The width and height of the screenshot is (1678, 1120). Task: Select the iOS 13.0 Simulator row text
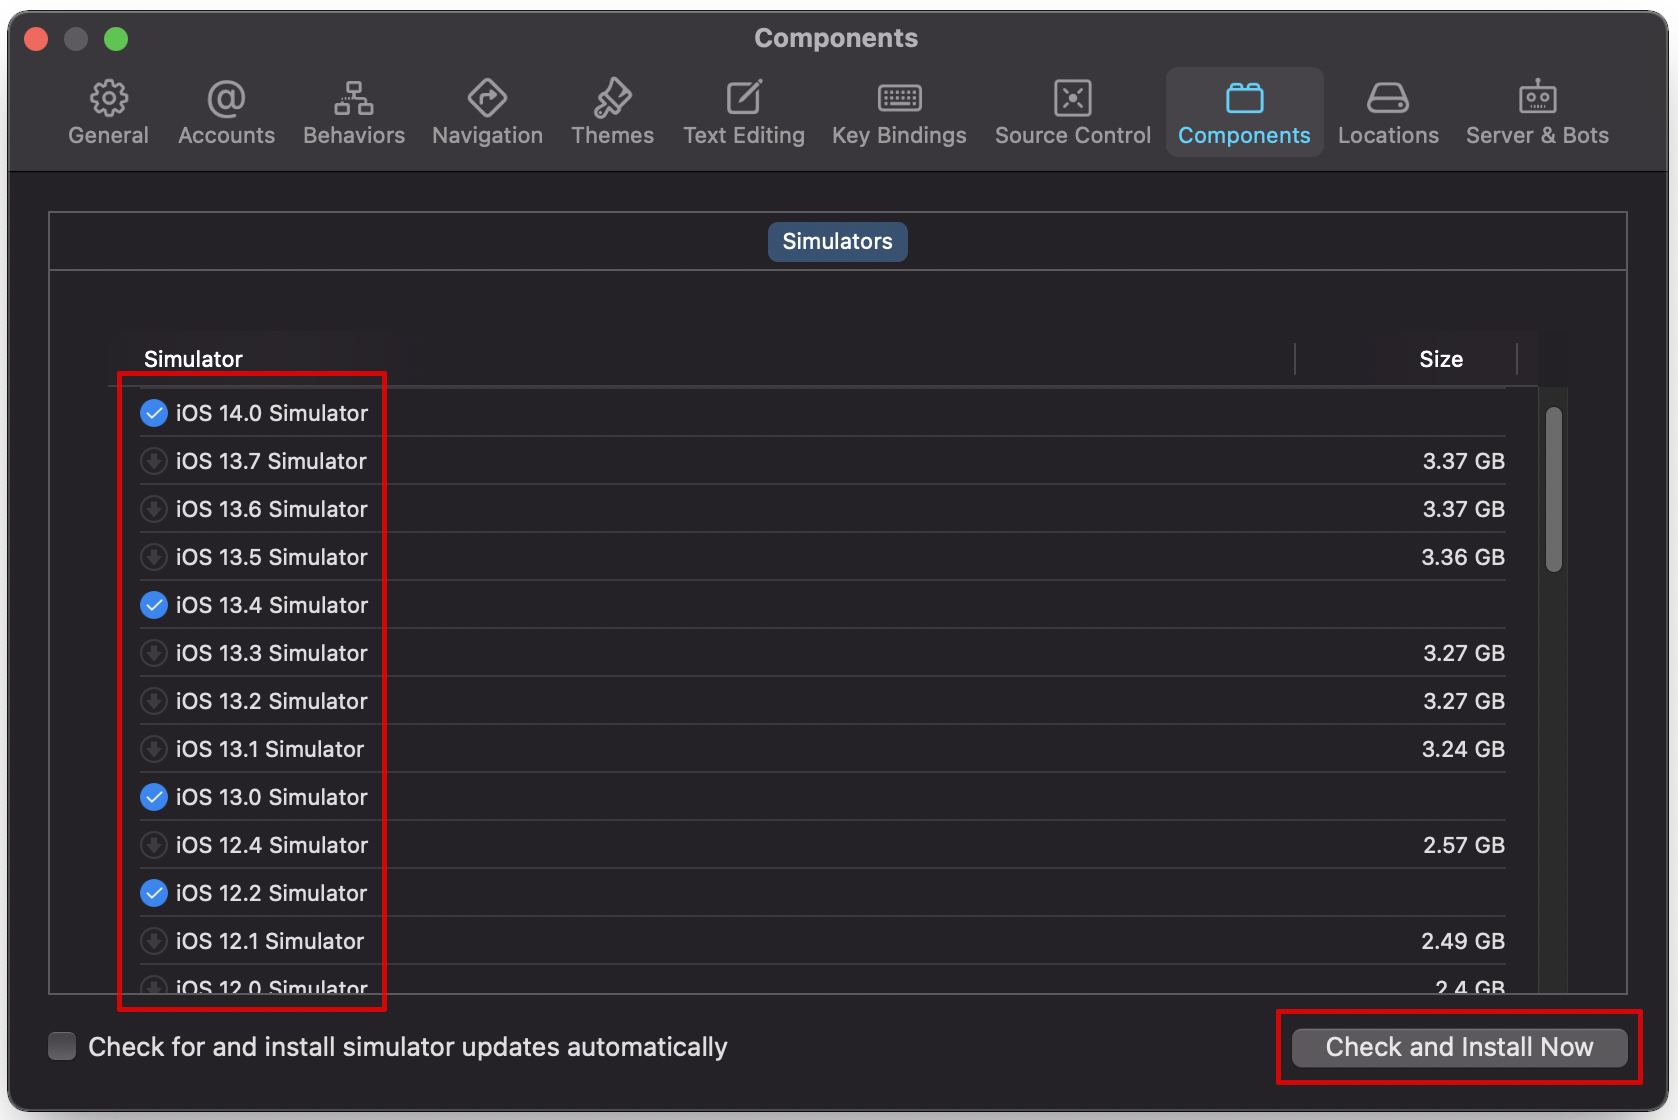click(272, 797)
